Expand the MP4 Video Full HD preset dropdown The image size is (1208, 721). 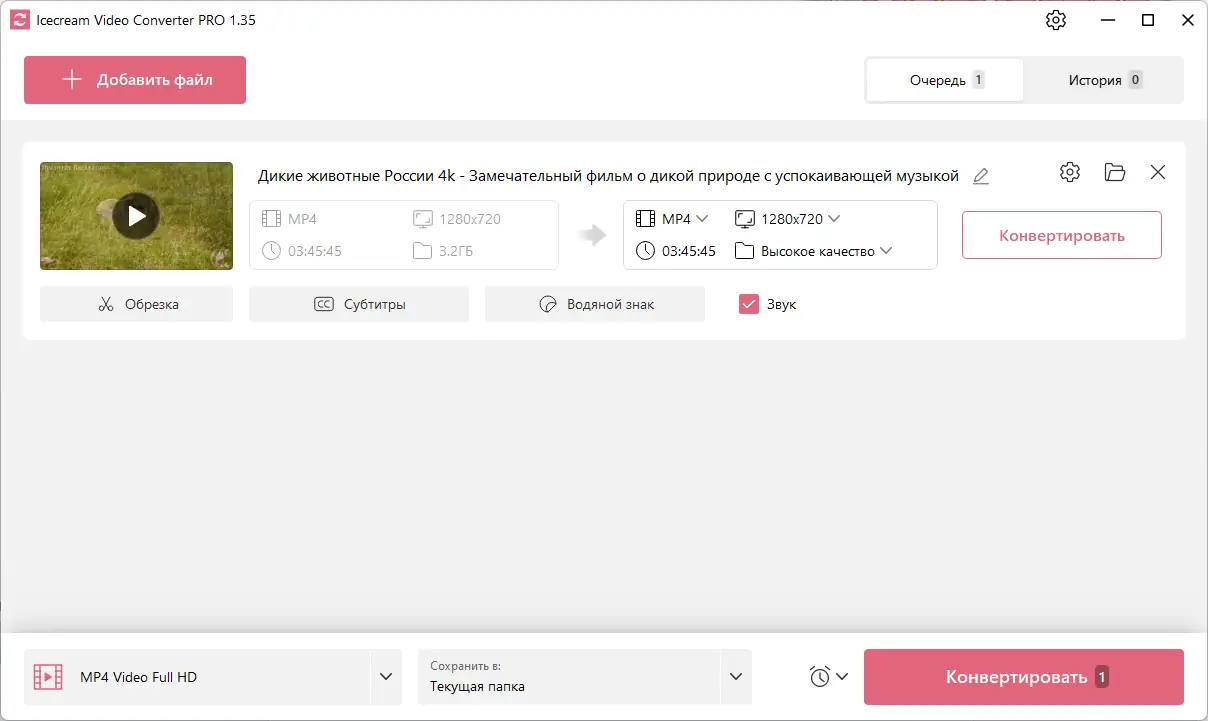coord(386,677)
